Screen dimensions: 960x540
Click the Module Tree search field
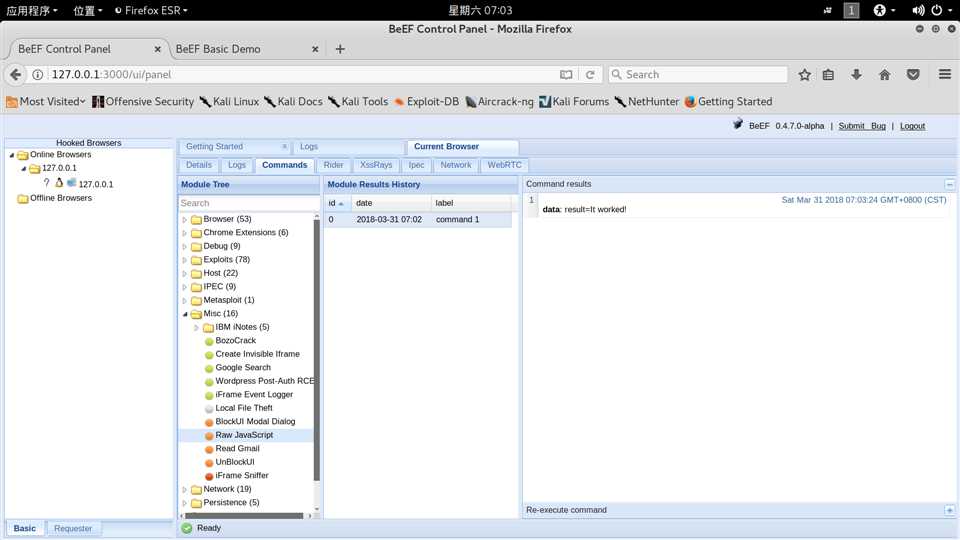[x=248, y=203]
